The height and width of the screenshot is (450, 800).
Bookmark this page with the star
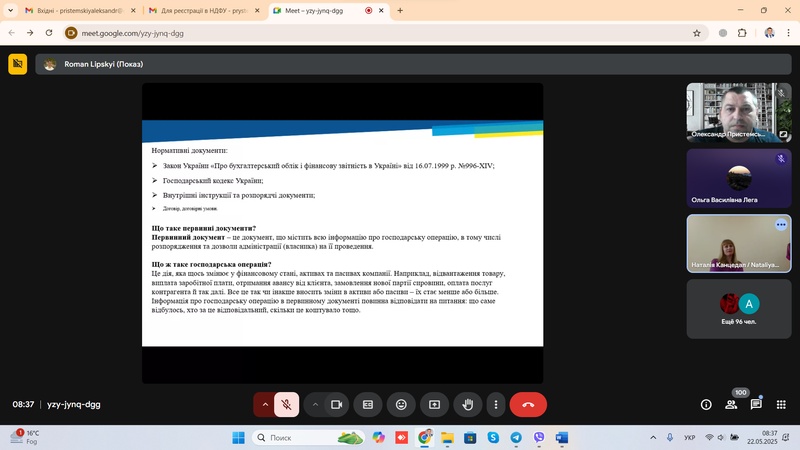point(697,33)
